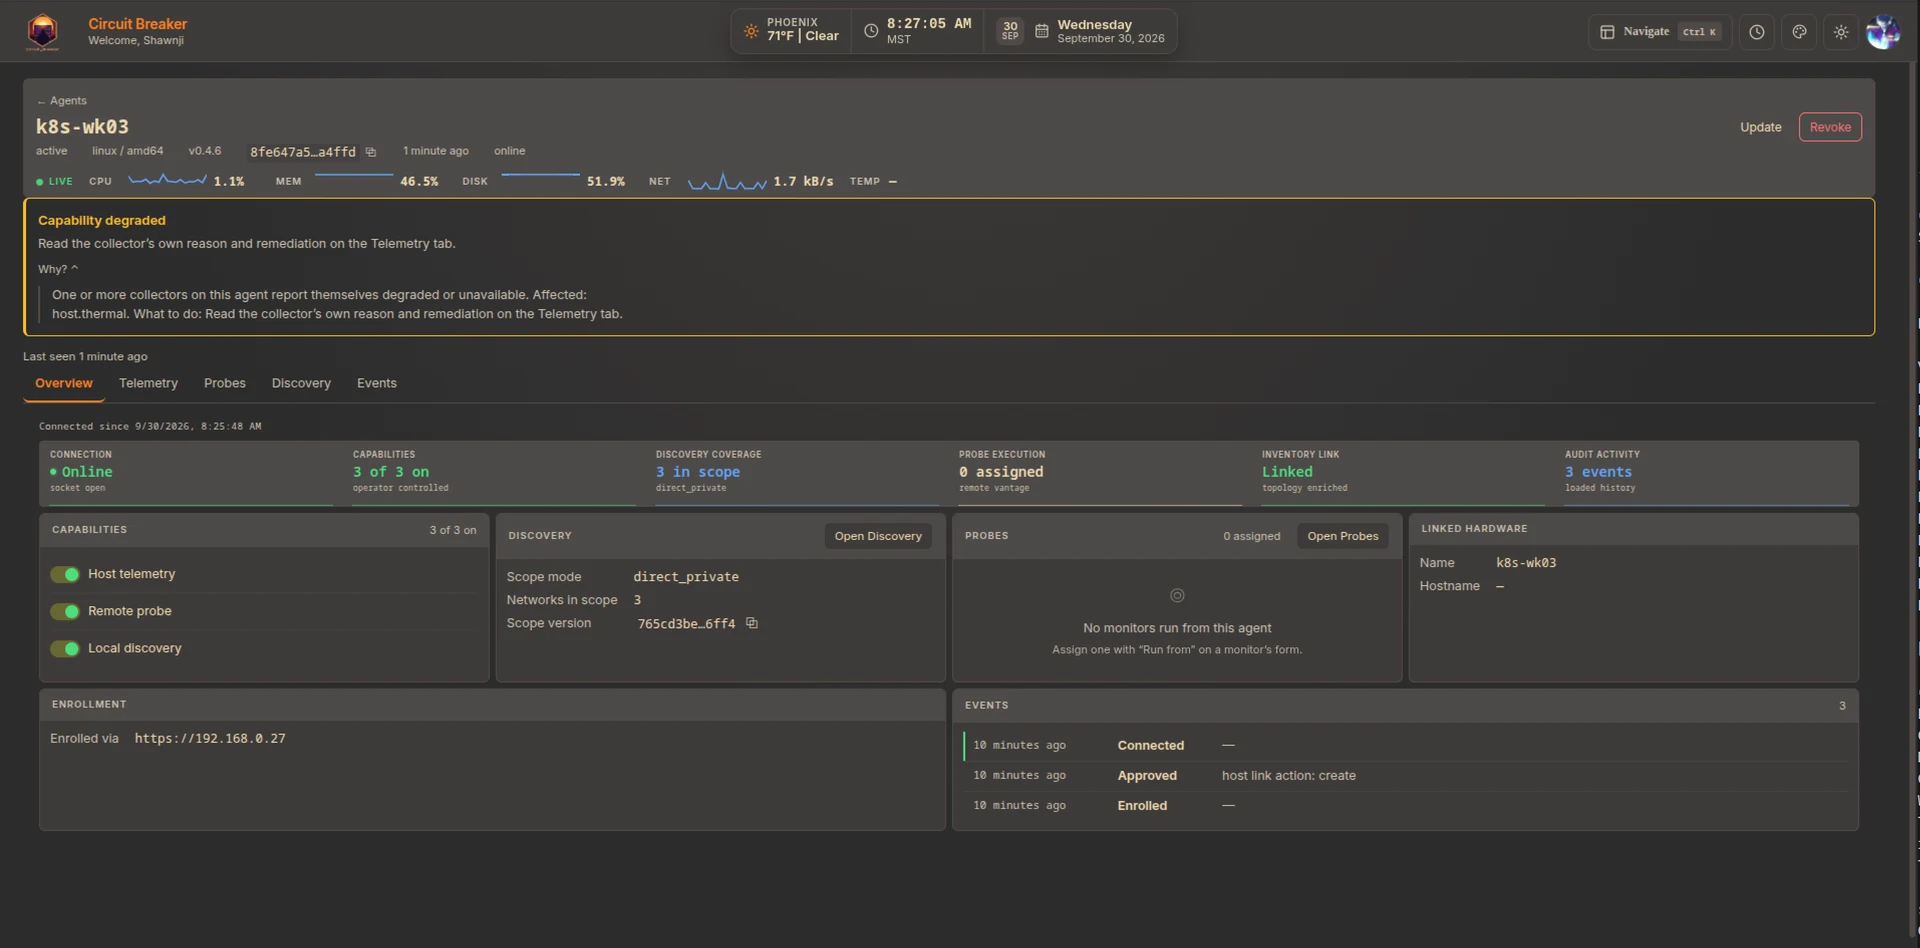
Task: Open the user avatar menu
Action: pos(1883,32)
